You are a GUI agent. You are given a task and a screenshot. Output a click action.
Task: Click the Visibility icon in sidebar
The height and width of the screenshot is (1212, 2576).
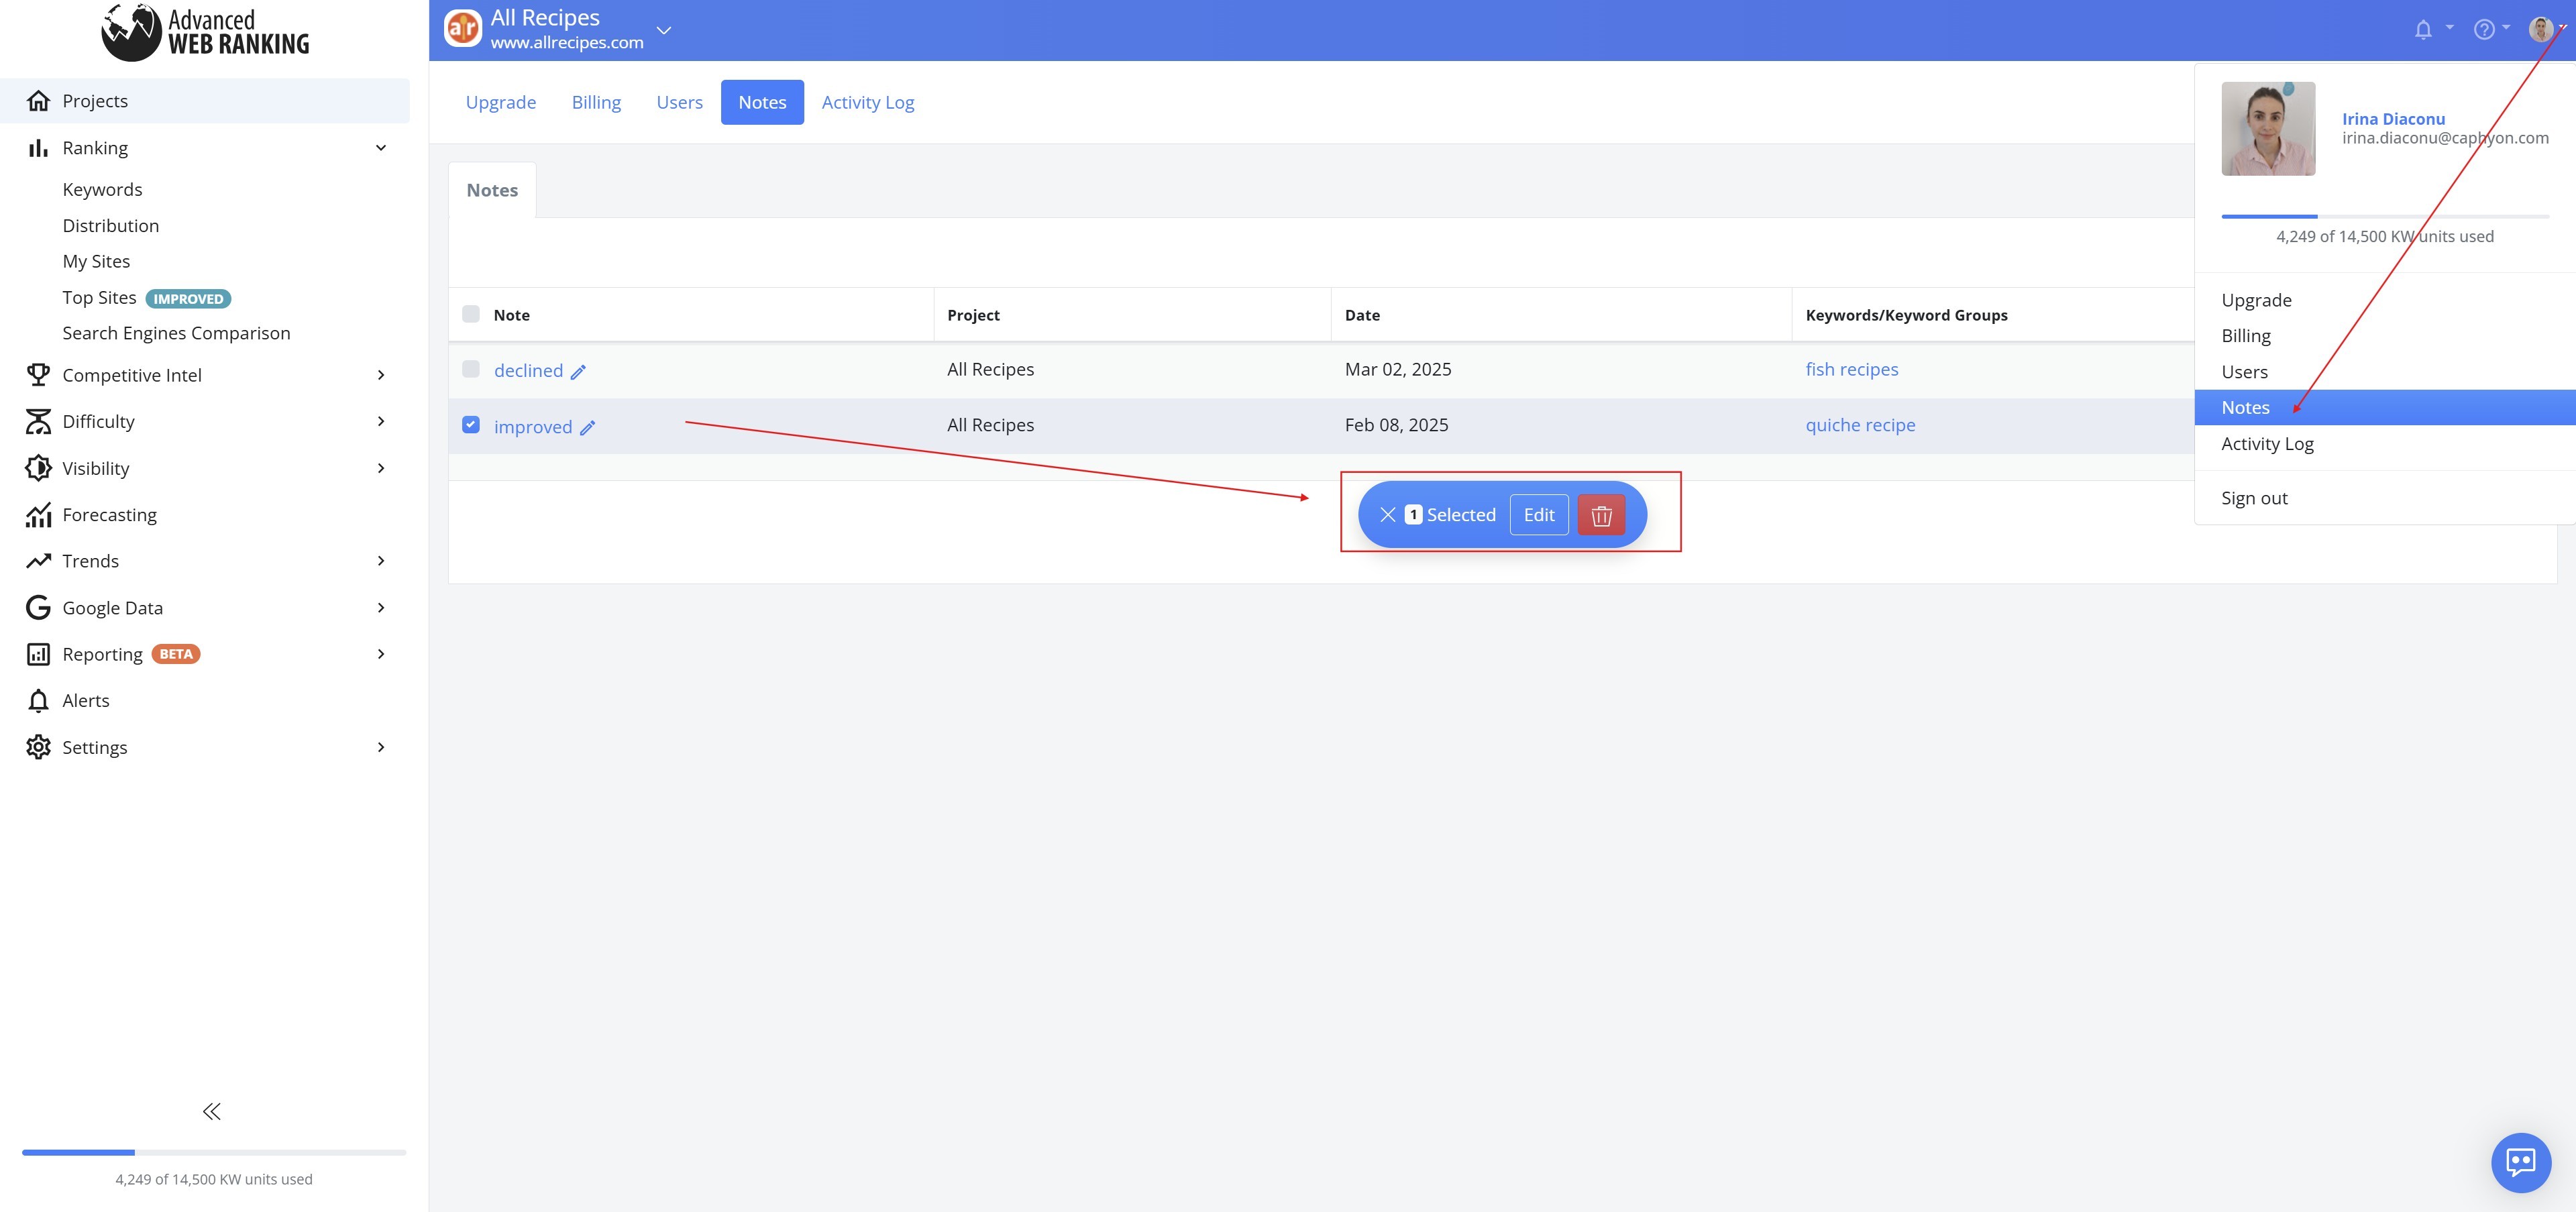pyautogui.click(x=38, y=468)
